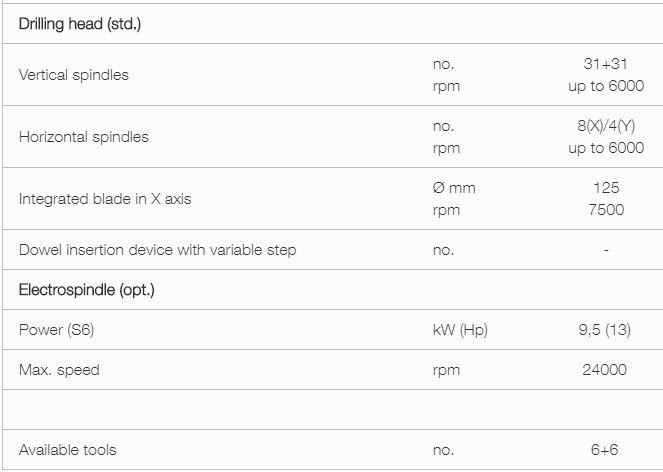Select "Integrated blade in X axis" label
Screen dimensions: 663x472
(x=105, y=199)
